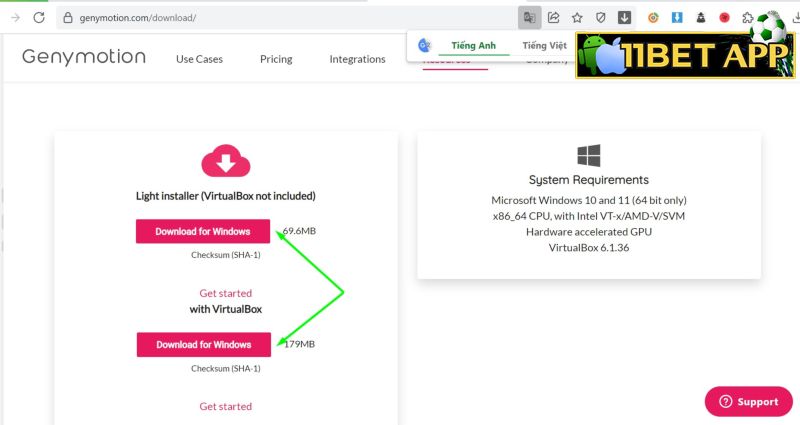Open the blue download manager extension icon
Image resolution: width=800 pixels, height=425 pixels.
(x=677, y=18)
